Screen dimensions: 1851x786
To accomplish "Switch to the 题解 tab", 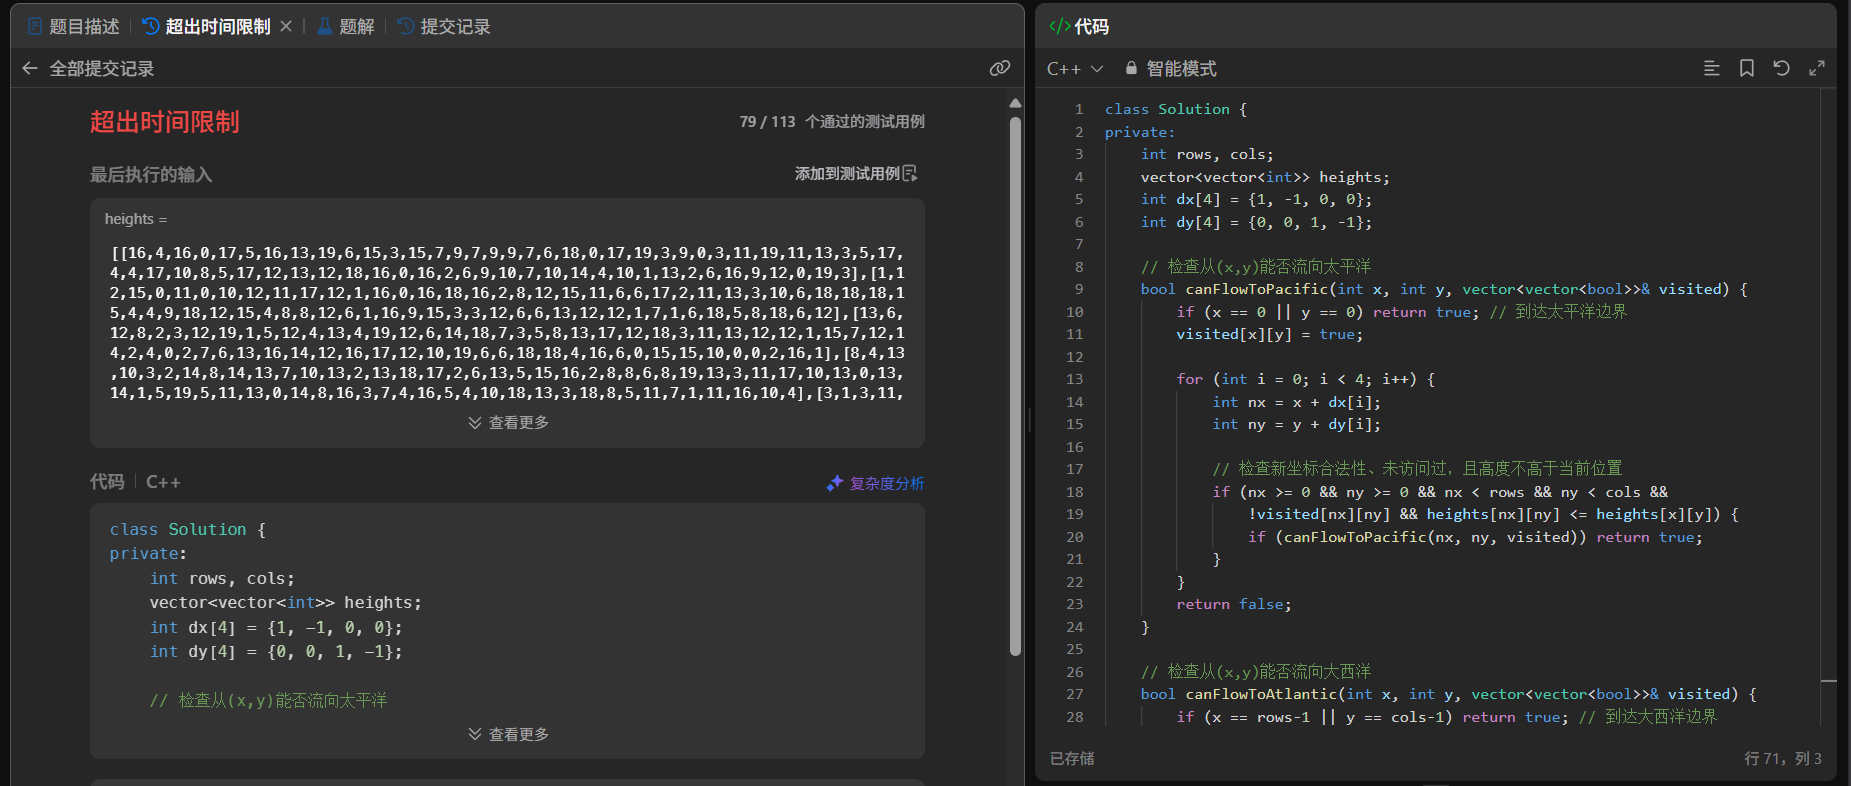I will [x=346, y=26].
